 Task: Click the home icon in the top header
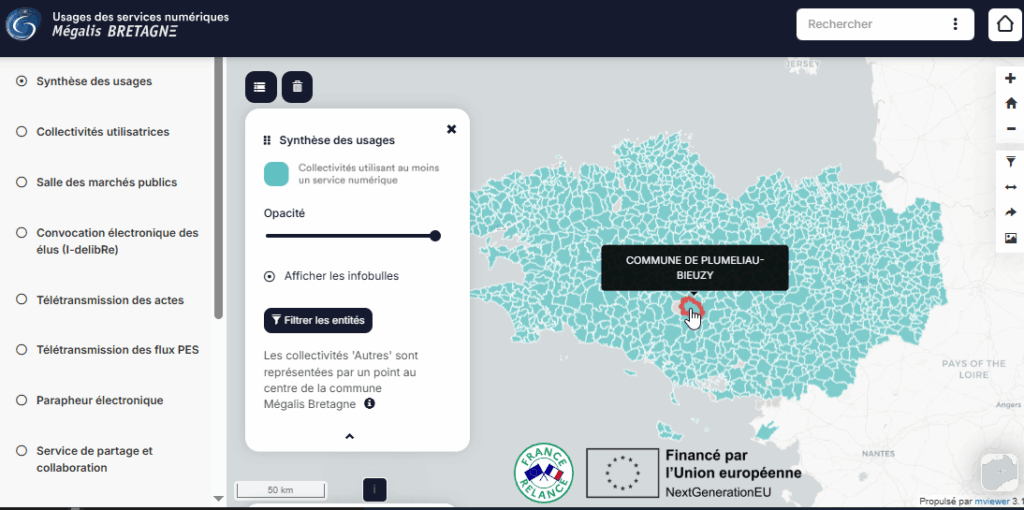1005,25
